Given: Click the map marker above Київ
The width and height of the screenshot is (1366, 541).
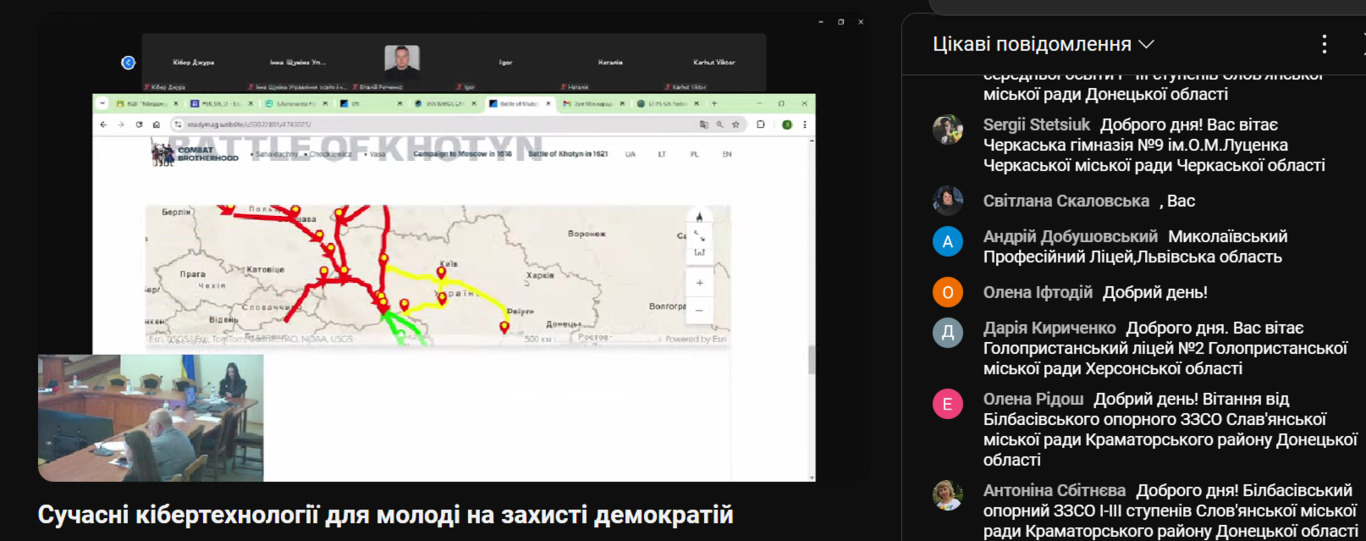Looking at the screenshot, I should 441,271.
